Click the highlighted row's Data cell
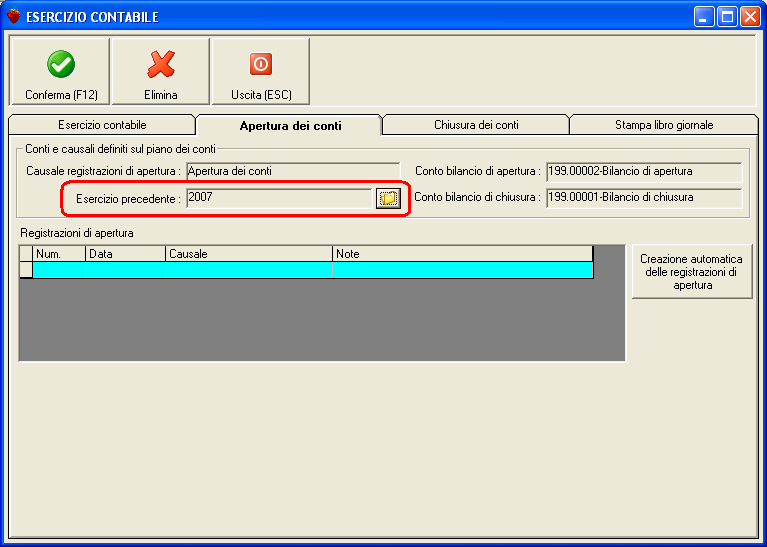This screenshot has height=547, width=767. point(126,270)
